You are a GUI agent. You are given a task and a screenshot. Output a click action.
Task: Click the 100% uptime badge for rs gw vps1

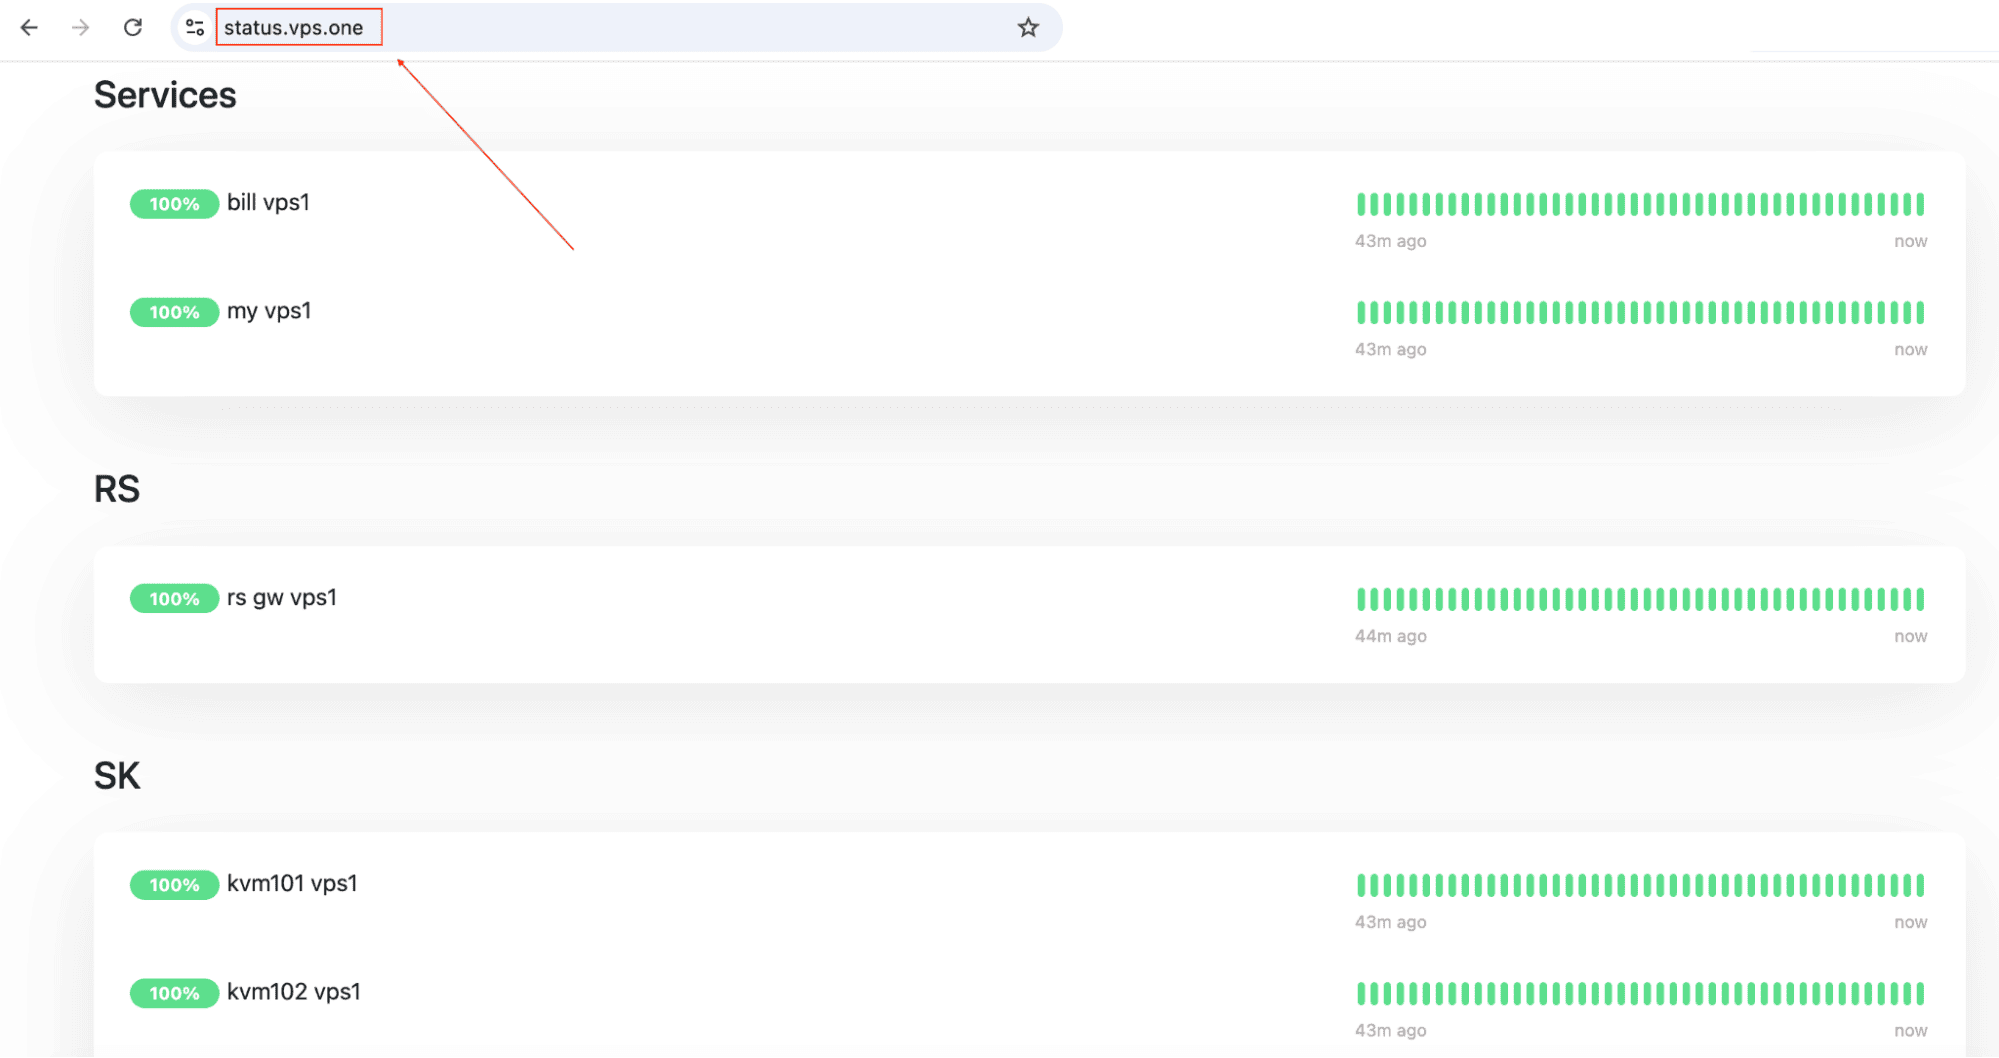(x=174, y=599)
